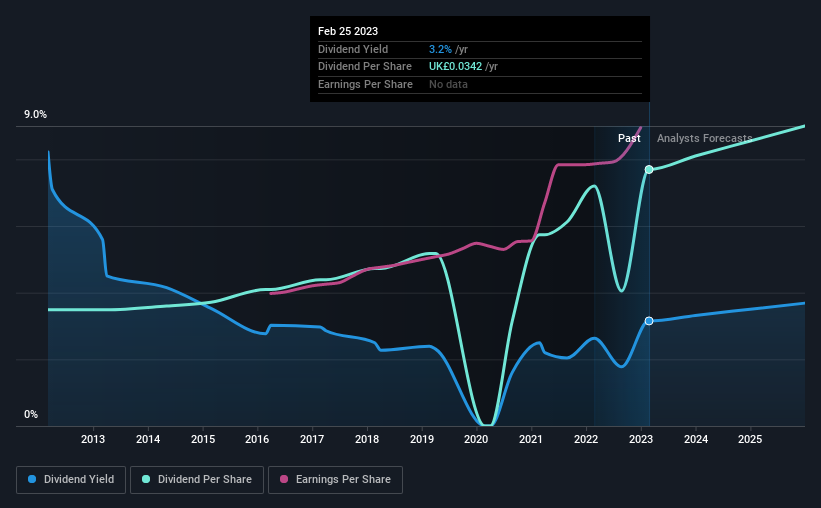Click the 9.0% y-axis label

pos(35,114)
